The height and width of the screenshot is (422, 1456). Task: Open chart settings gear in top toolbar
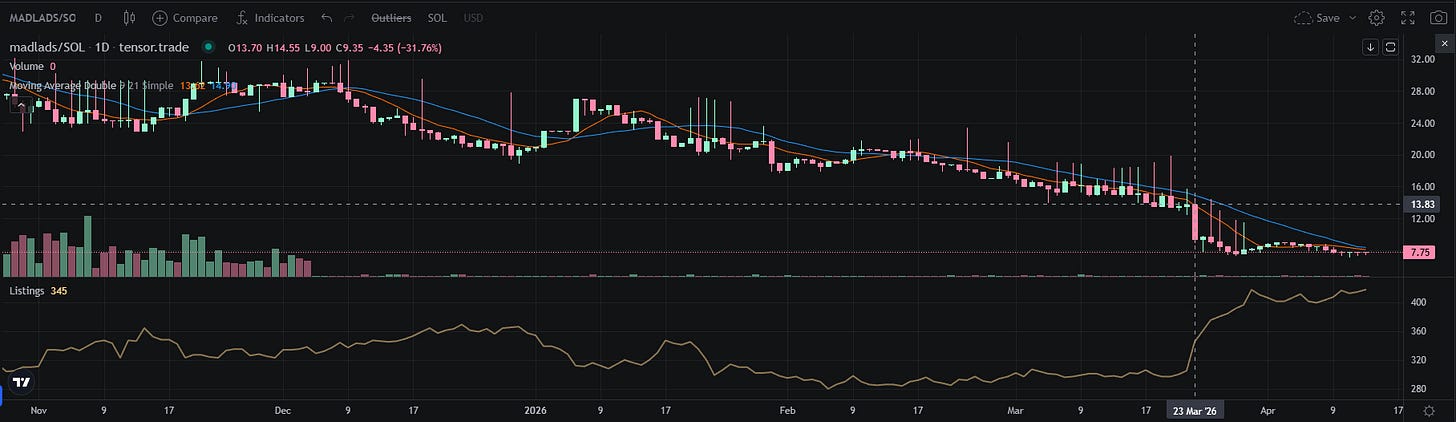1376,18
